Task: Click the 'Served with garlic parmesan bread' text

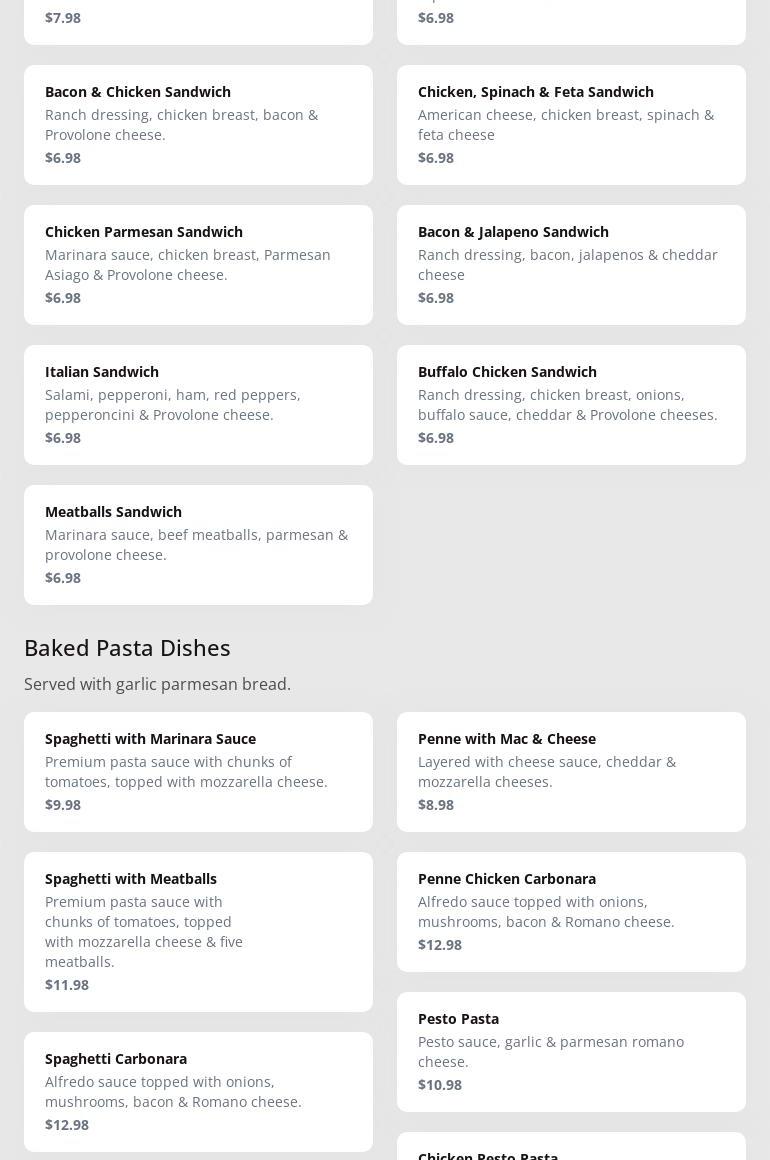Action: point(157,684)
